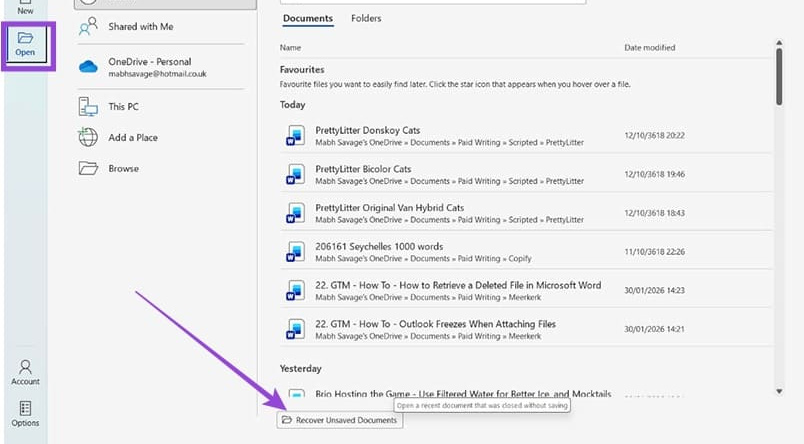Click Word icon beside 206161 Seychelles document
The width and height of the screenshot is (804, 444).
click(x=295, y=252)
